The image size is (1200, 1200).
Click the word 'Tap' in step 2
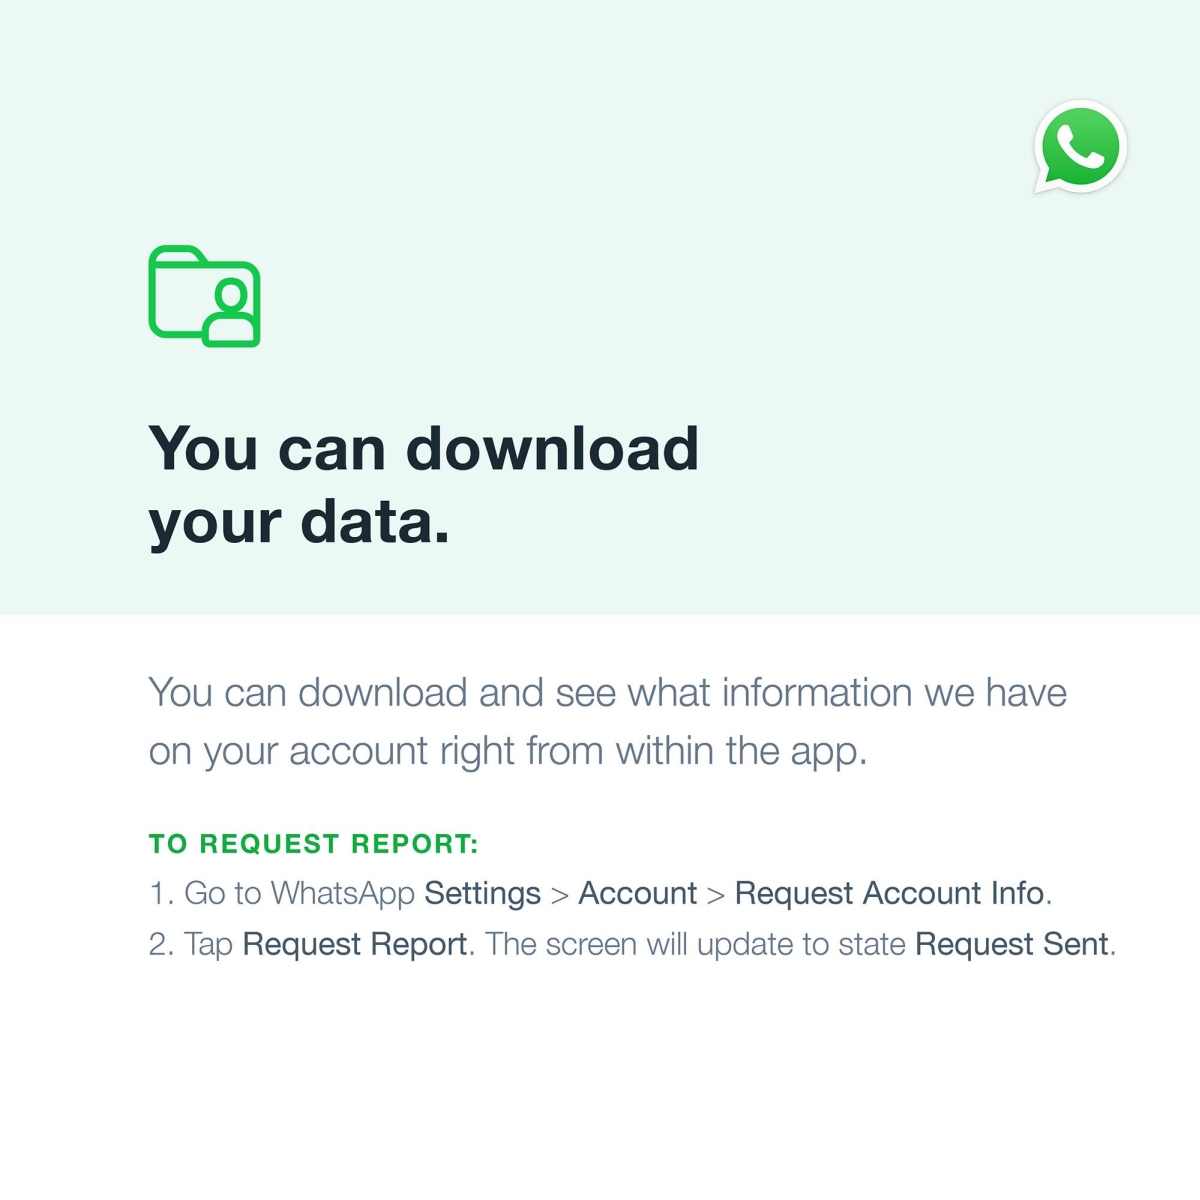coord(208,944)
